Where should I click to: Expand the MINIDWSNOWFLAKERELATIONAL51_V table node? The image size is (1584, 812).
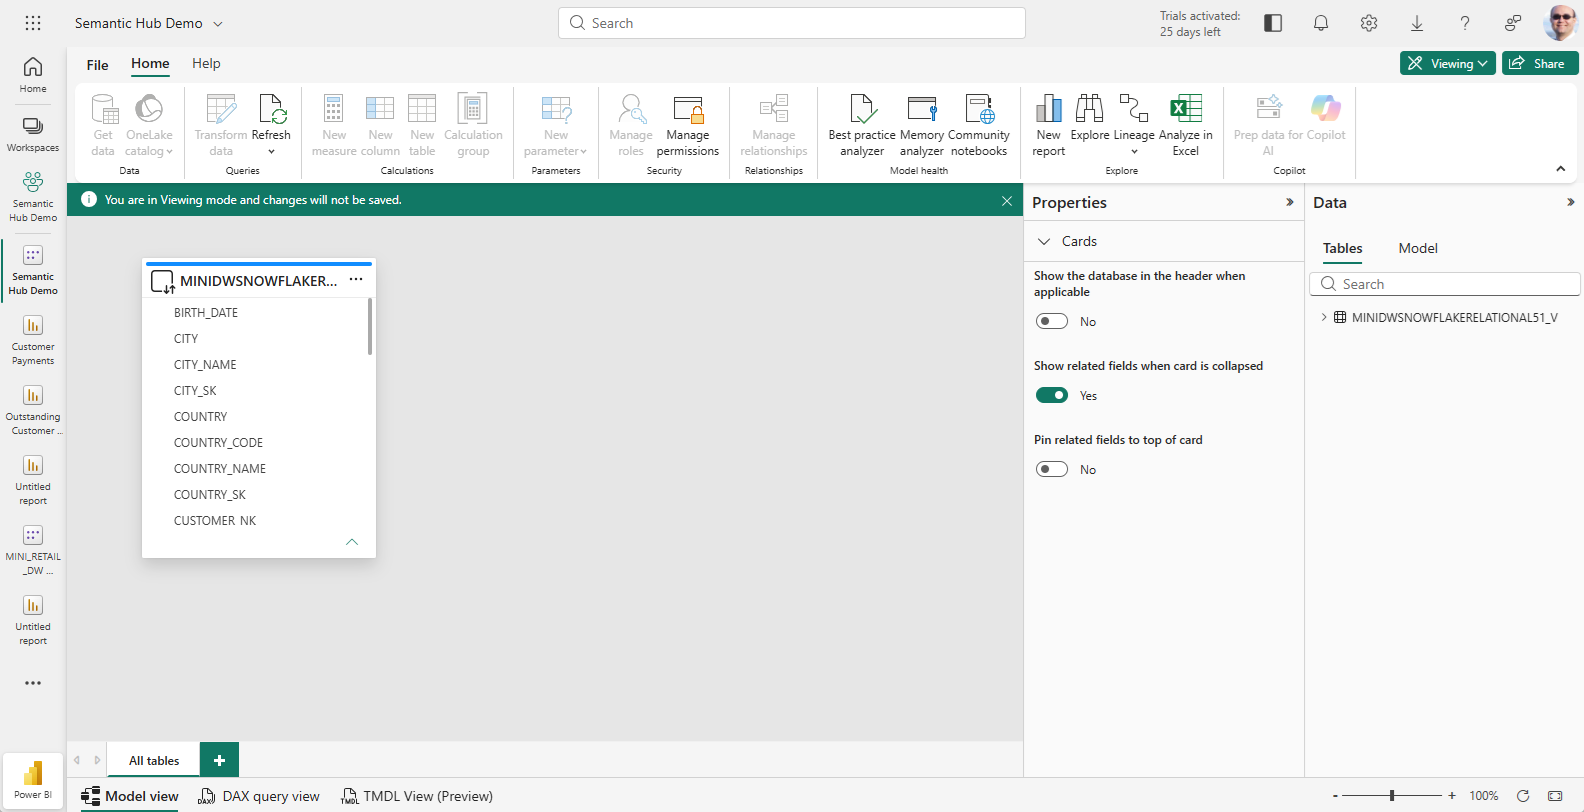1324,317
